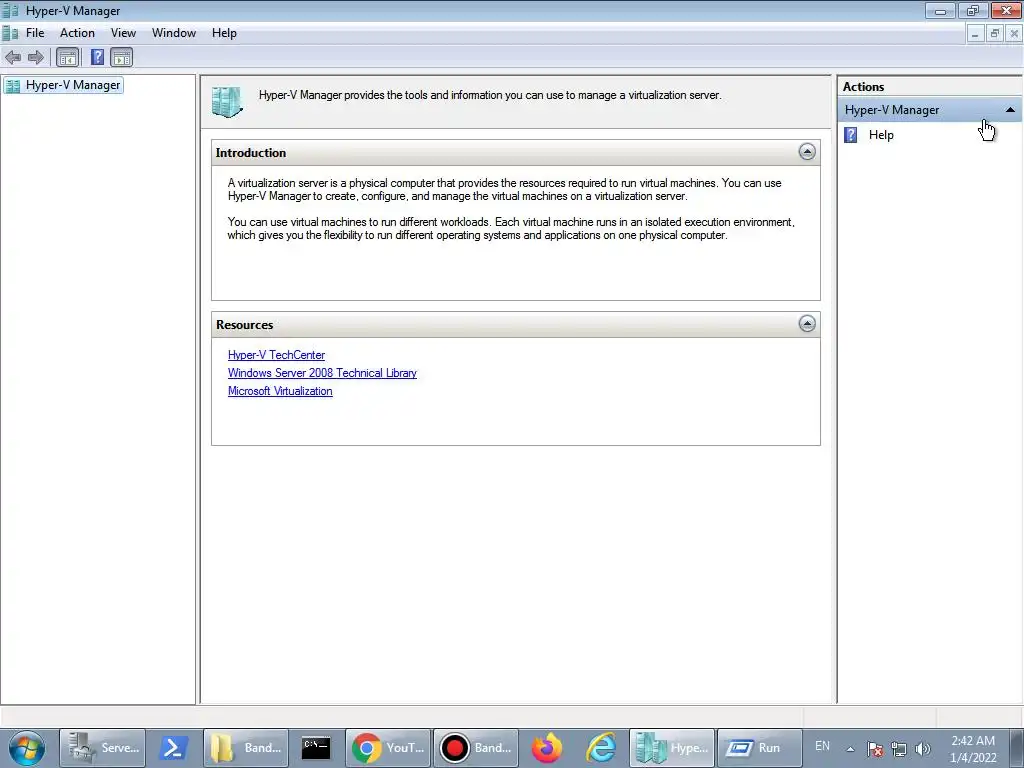Click MMC system icon left of File menu
Viewport: 1024px width, 768px height.
click(x=10, y=33)
